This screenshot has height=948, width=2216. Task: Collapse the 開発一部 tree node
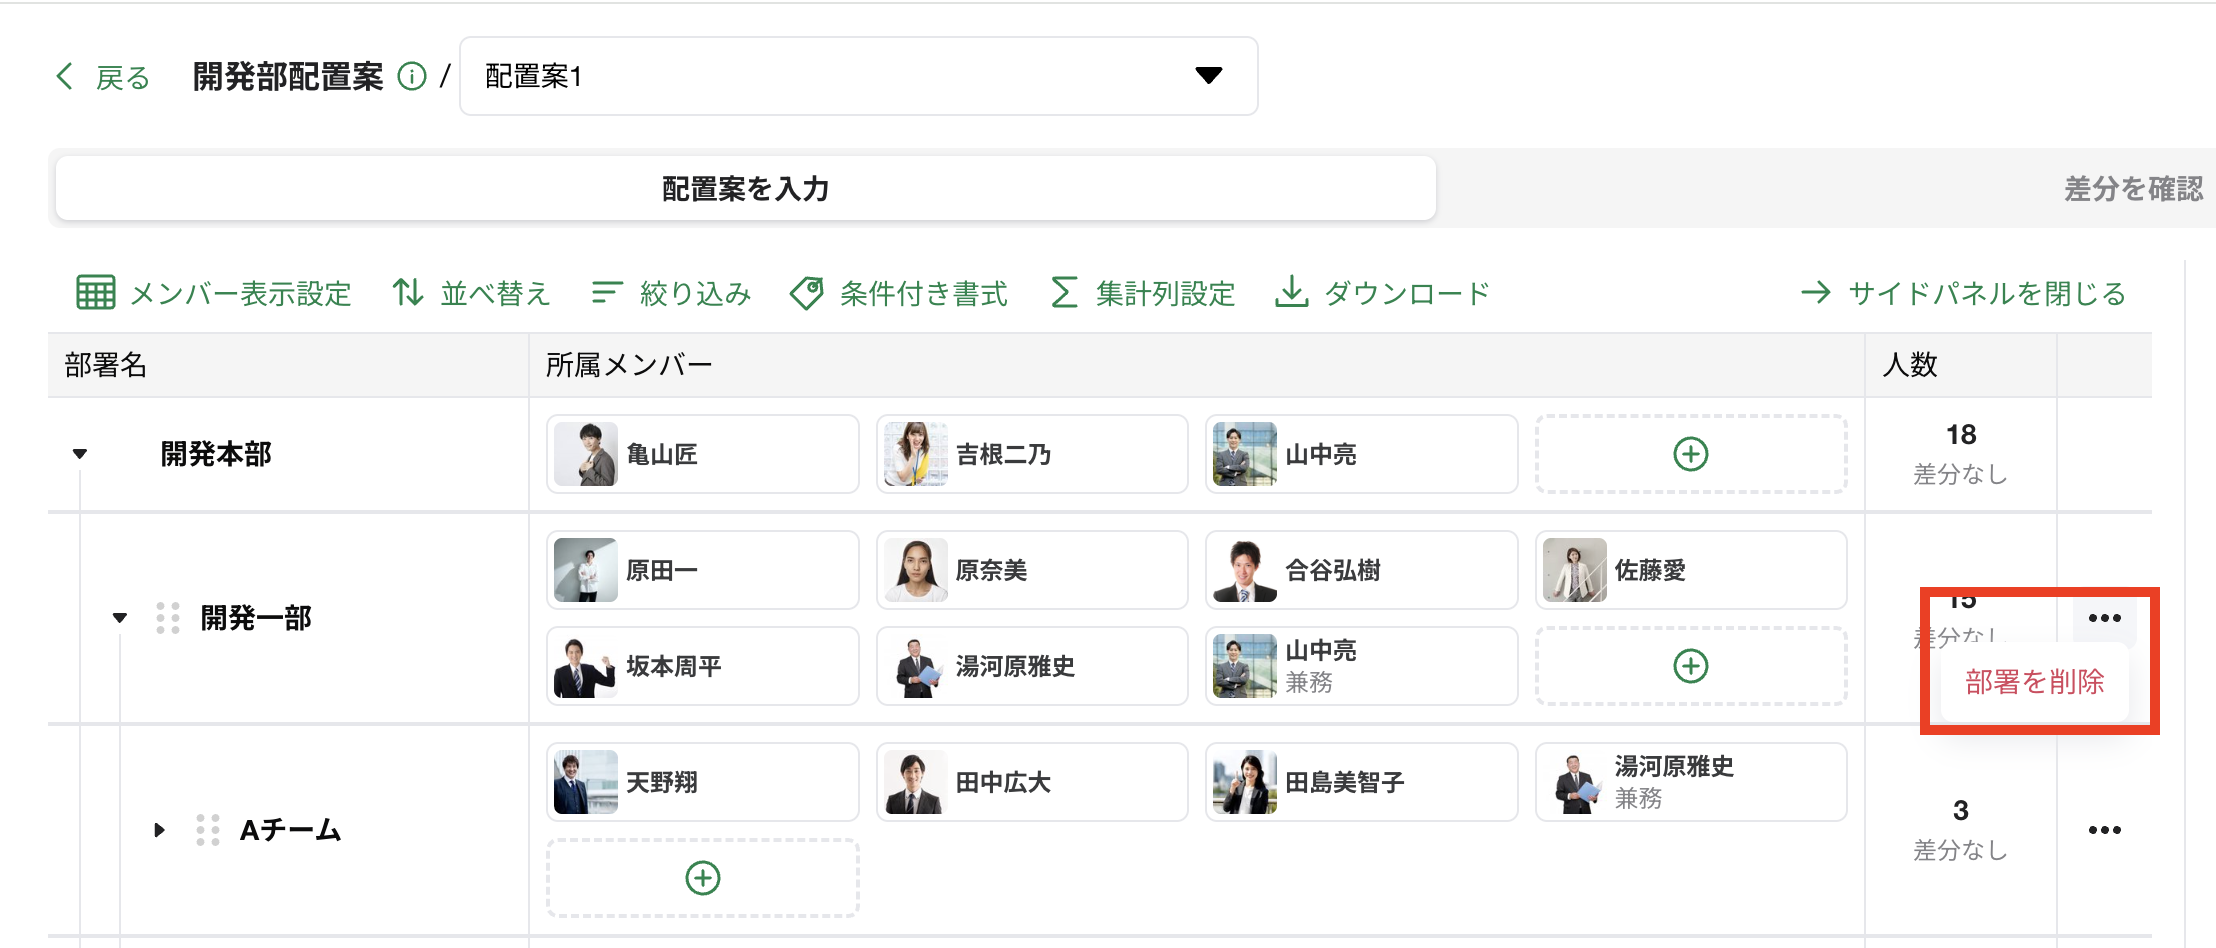[x=120, y=618]
